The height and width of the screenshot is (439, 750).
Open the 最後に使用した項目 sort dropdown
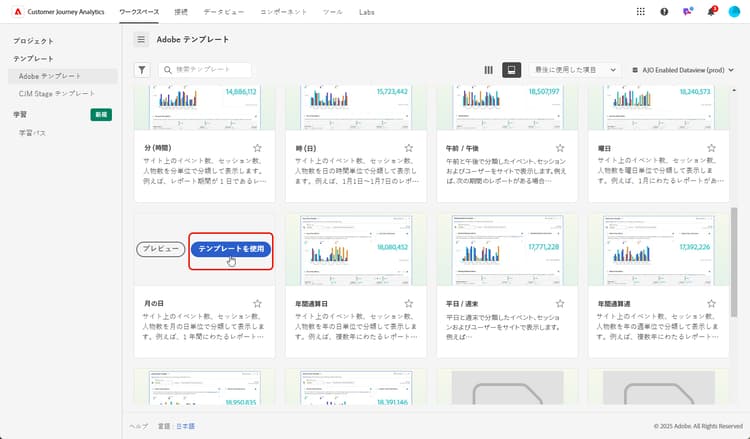click(x=575, y=70)
